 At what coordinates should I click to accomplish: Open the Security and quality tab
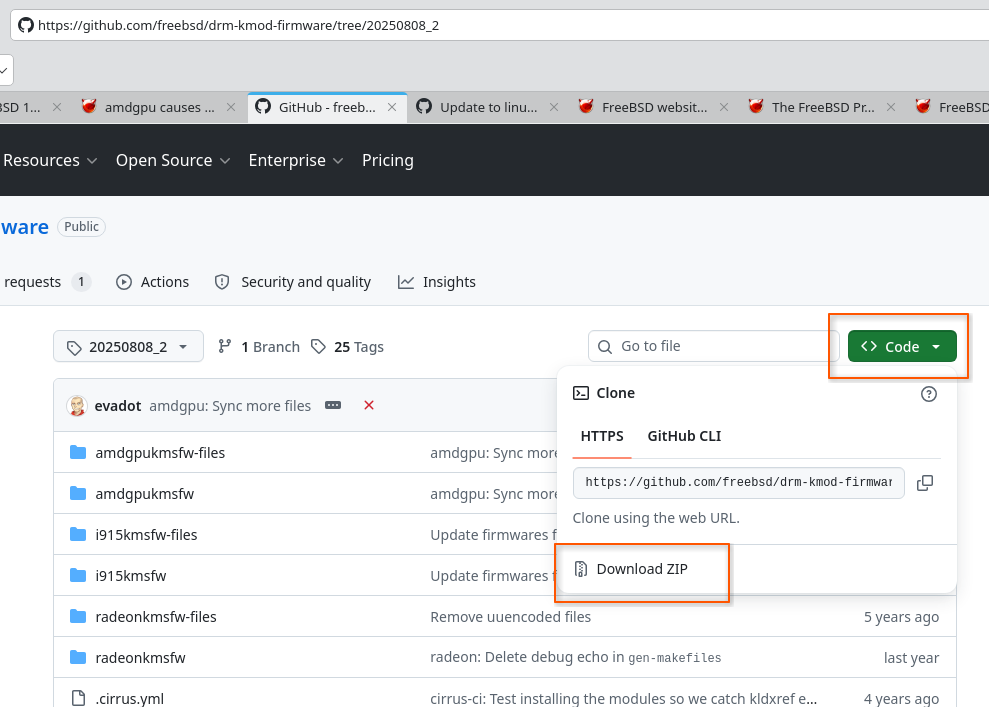click(x=293, y=282)
